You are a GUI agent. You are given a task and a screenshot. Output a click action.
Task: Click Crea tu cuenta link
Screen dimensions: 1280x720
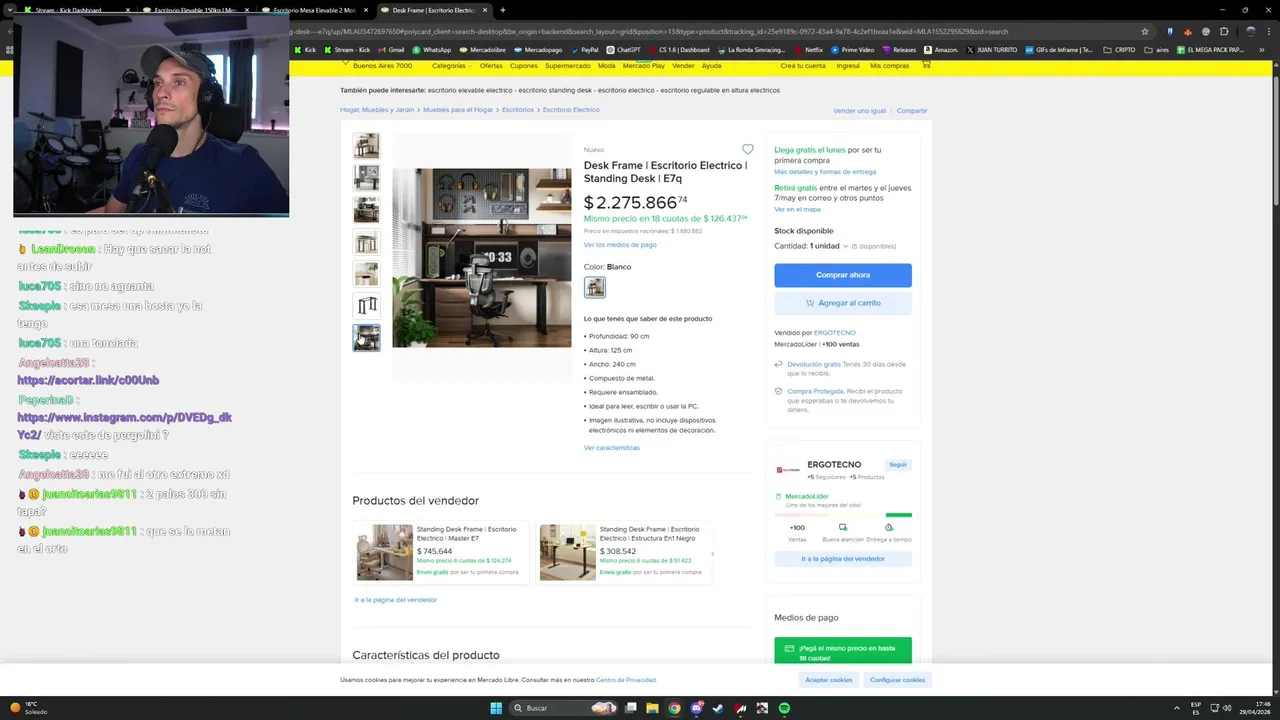pyautogui.click(x=803, y=66)
